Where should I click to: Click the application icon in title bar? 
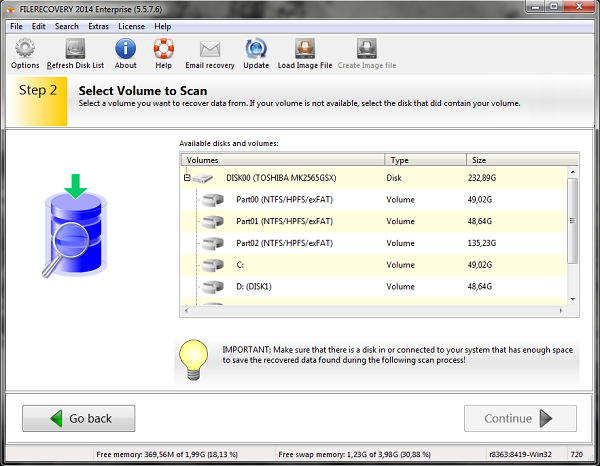coord(11,9)
